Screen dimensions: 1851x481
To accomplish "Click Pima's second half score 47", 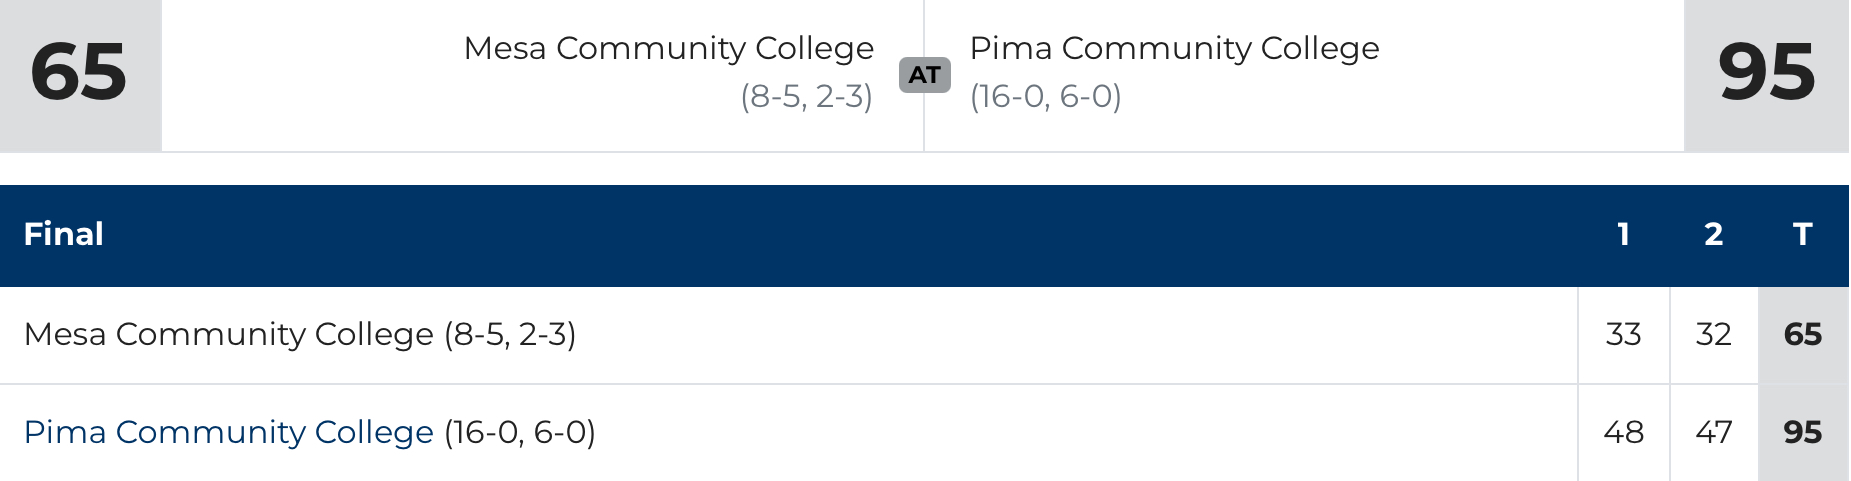I will tap(1713, 432).
